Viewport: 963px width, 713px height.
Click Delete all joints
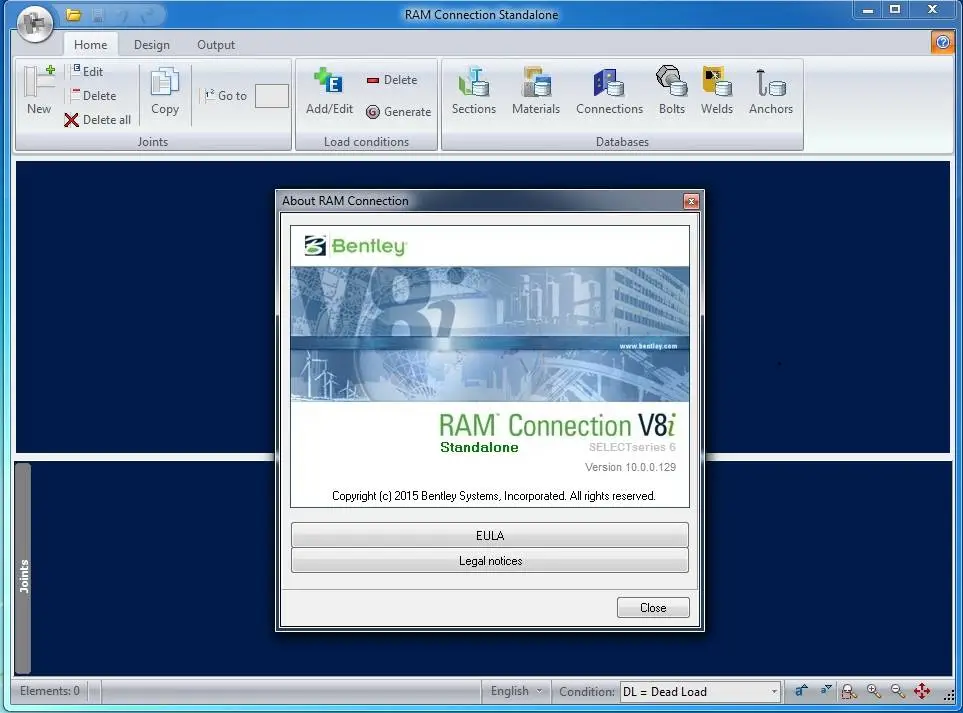98,120
